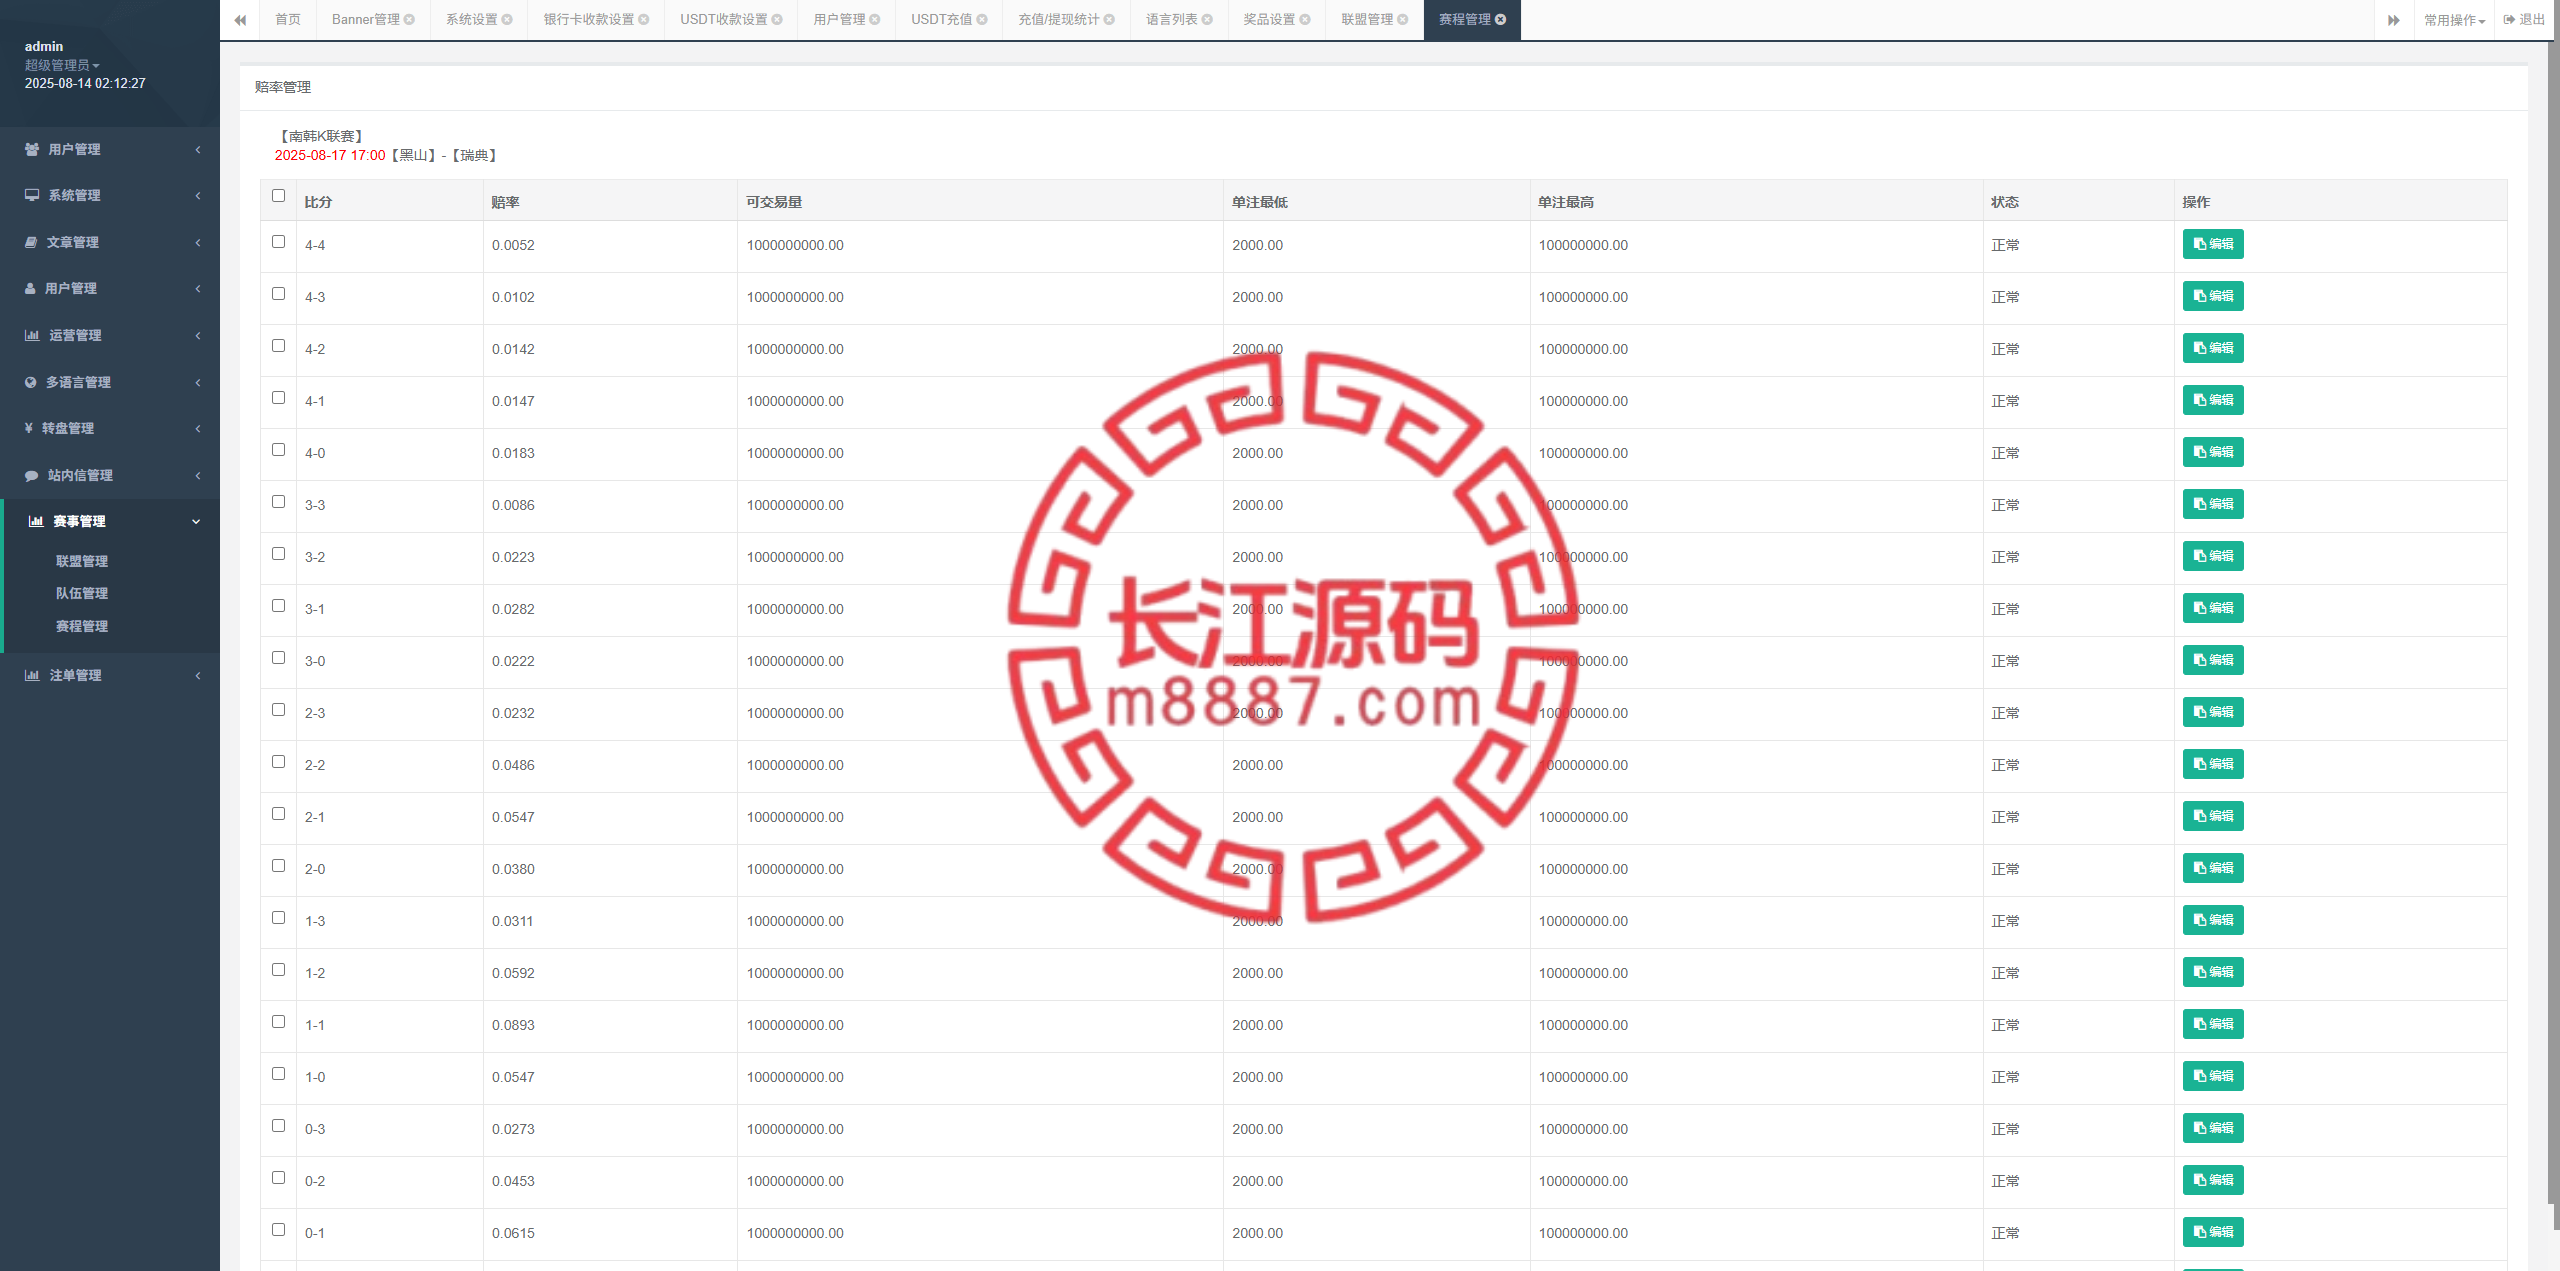Screen dimensions: 2560x1271
Task: Check the box for score row 1-1
Action: point(279,1022)
